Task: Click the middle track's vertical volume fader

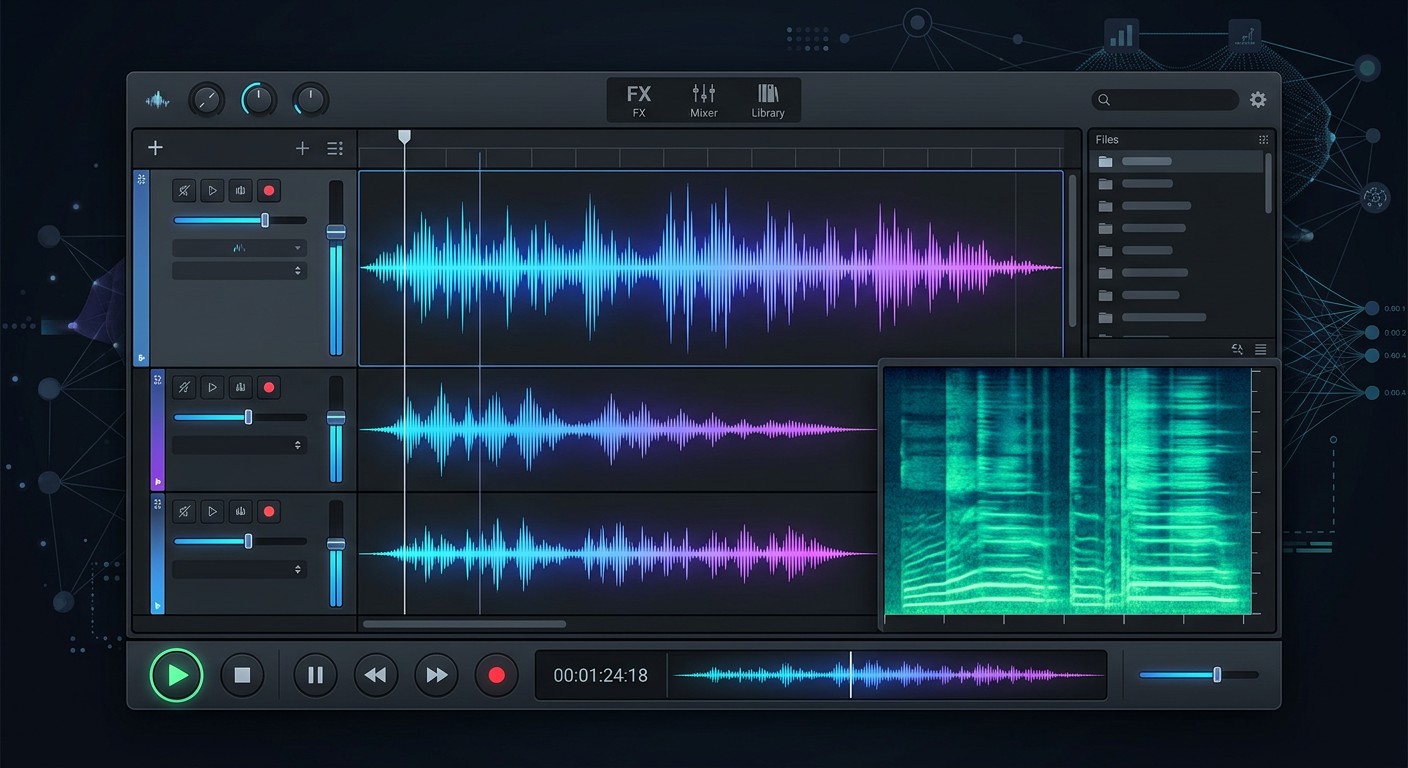Action: pyautogui.click(x=336, y=429)
